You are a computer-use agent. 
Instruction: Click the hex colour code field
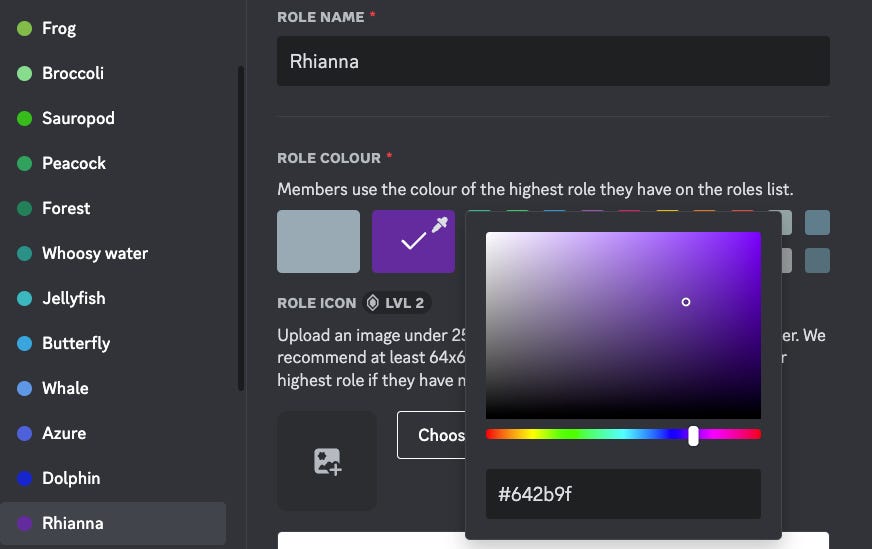point(623,494)
